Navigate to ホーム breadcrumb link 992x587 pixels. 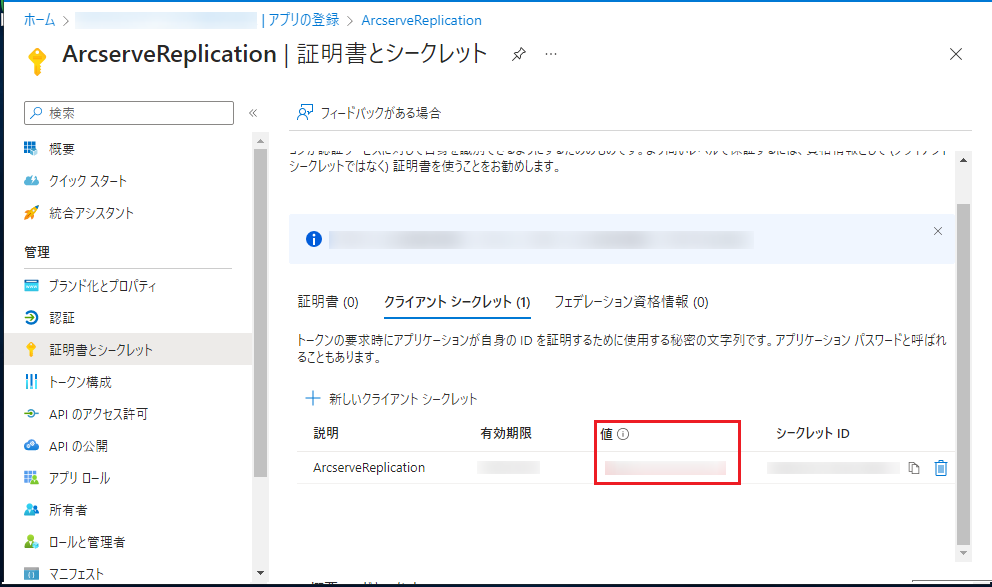pyautogui.click(x=39, y=20)
